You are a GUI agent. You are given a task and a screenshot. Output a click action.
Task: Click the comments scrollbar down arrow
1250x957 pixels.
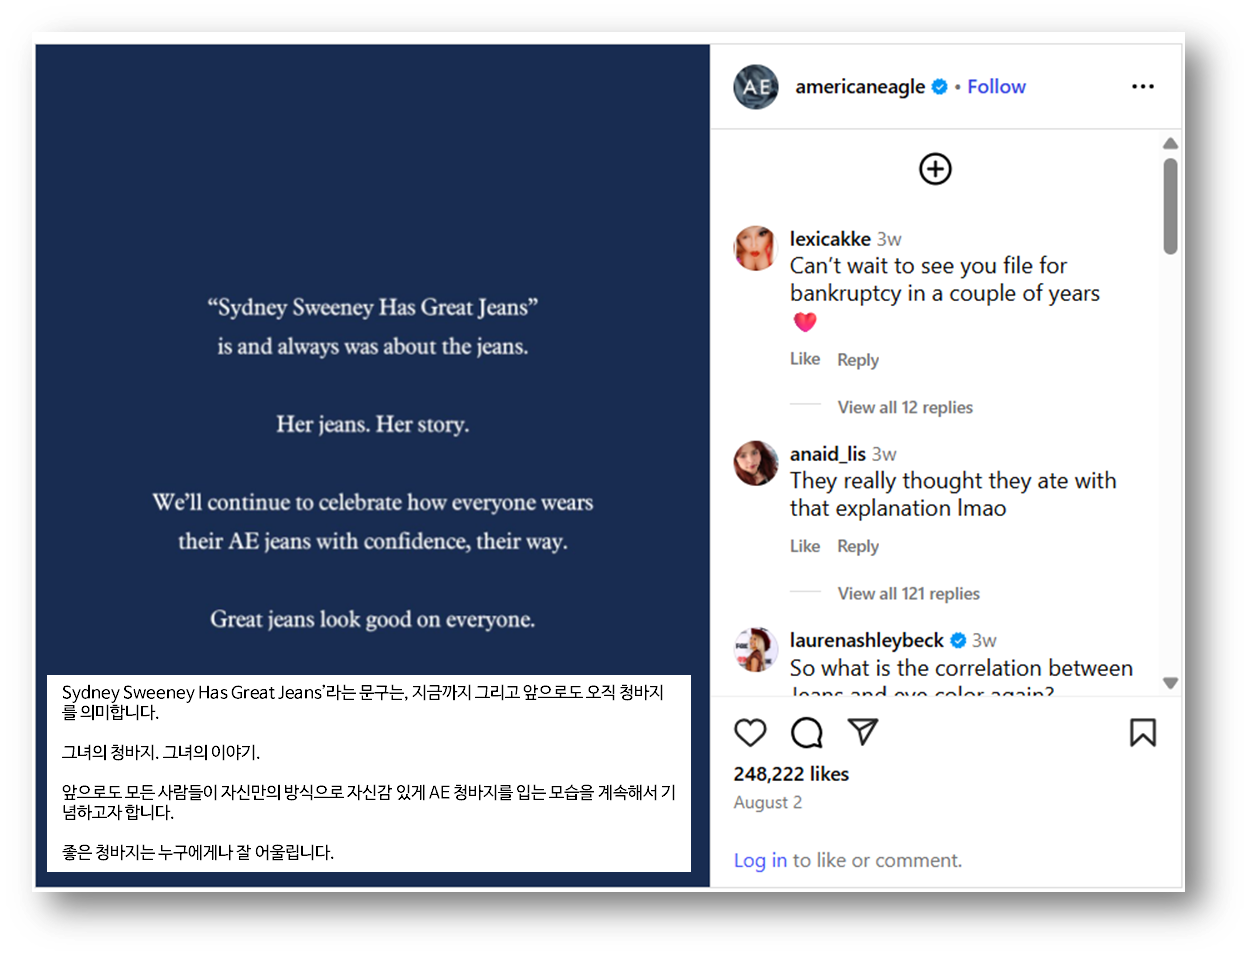(x=1170, y=683)
